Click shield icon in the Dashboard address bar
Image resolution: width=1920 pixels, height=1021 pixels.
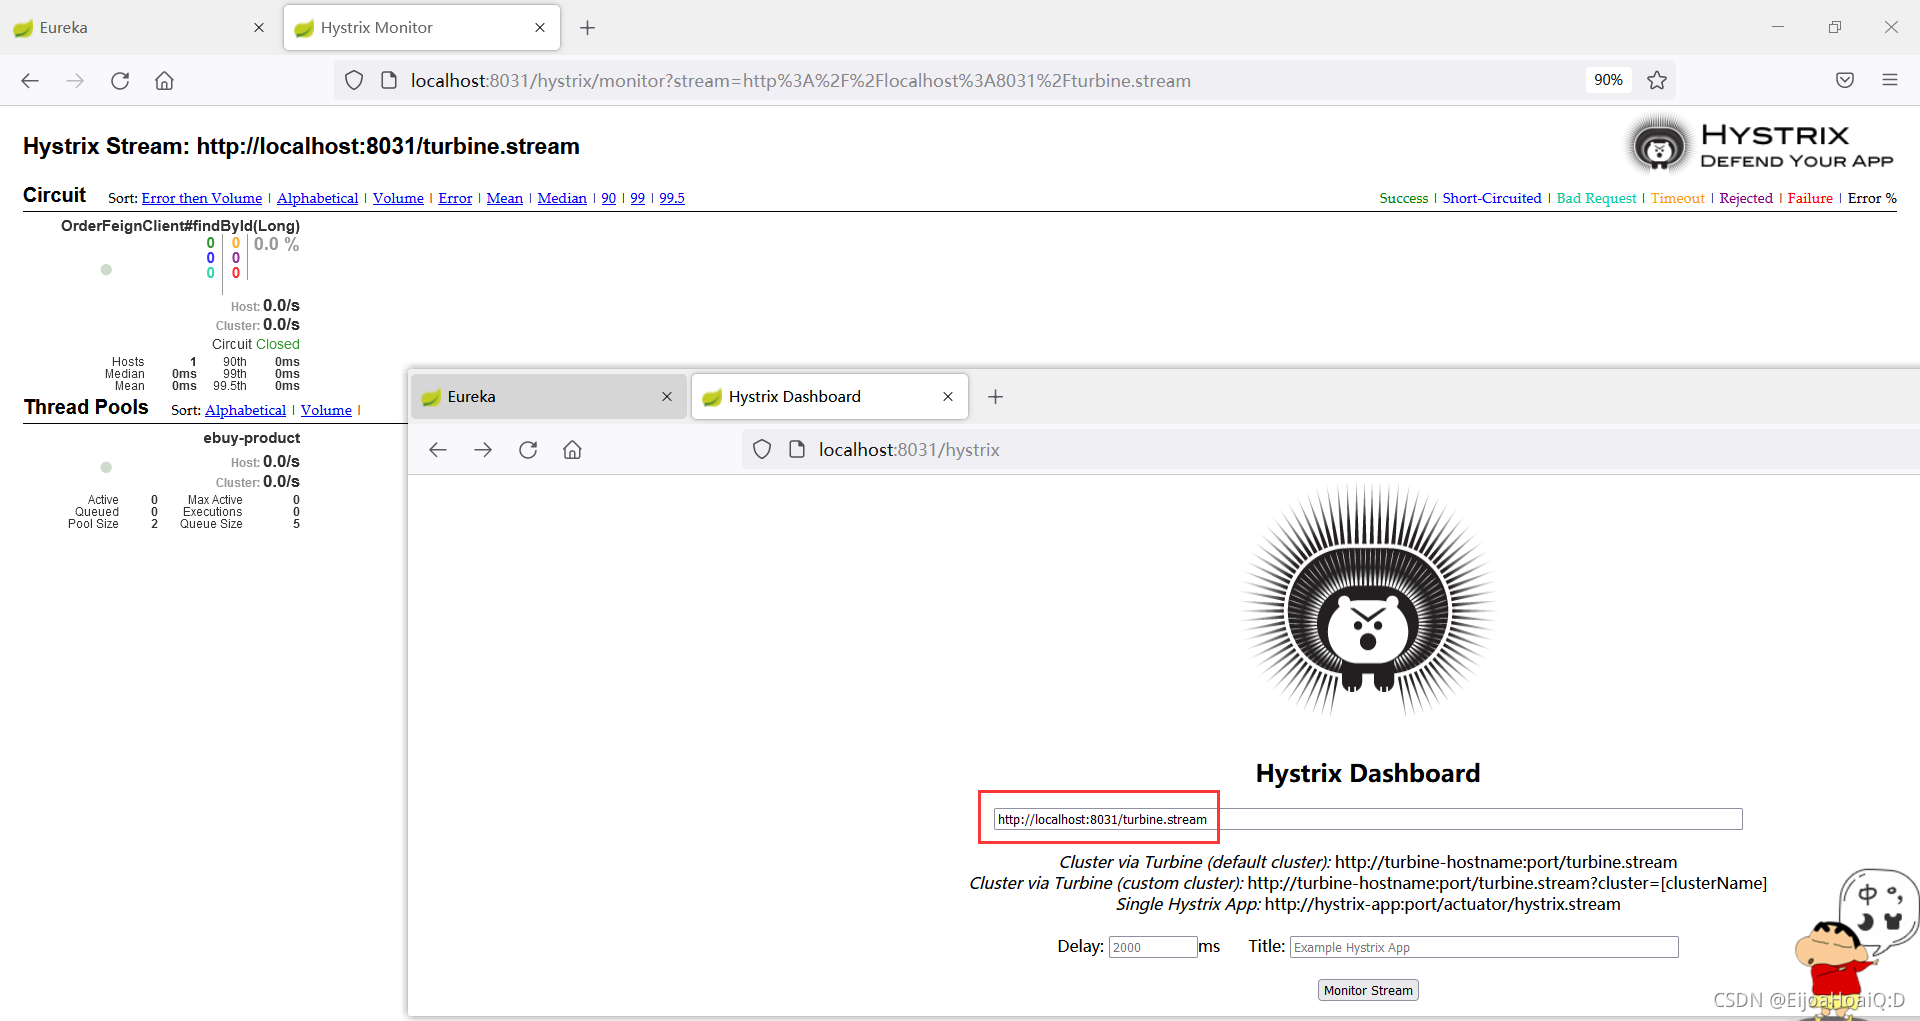click(x=762, y=450)
